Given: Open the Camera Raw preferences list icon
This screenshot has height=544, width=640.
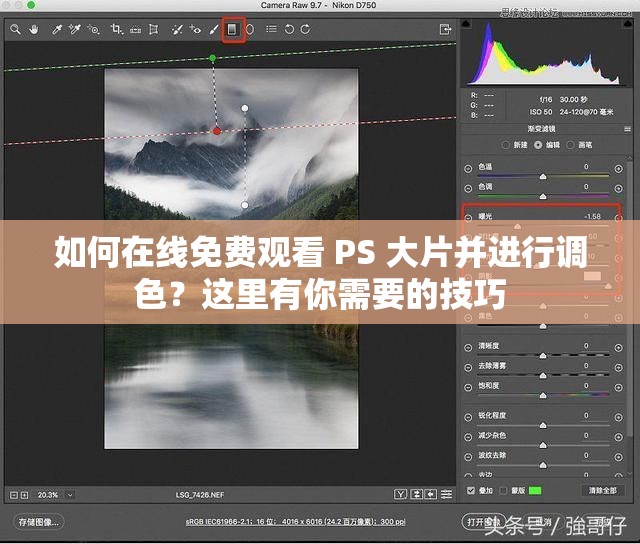Looking at the screenshot, I should coord(271,29).
